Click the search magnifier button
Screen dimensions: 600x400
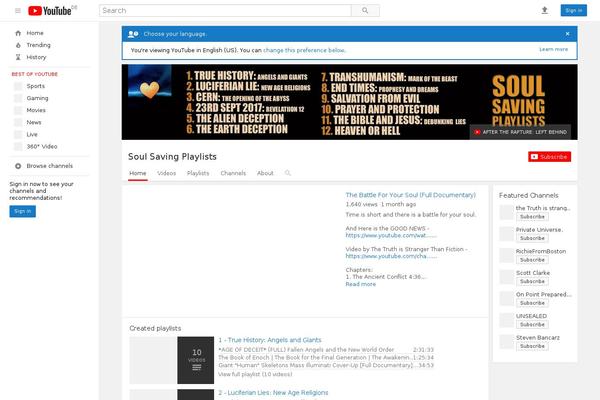click(x=365, y=11)
